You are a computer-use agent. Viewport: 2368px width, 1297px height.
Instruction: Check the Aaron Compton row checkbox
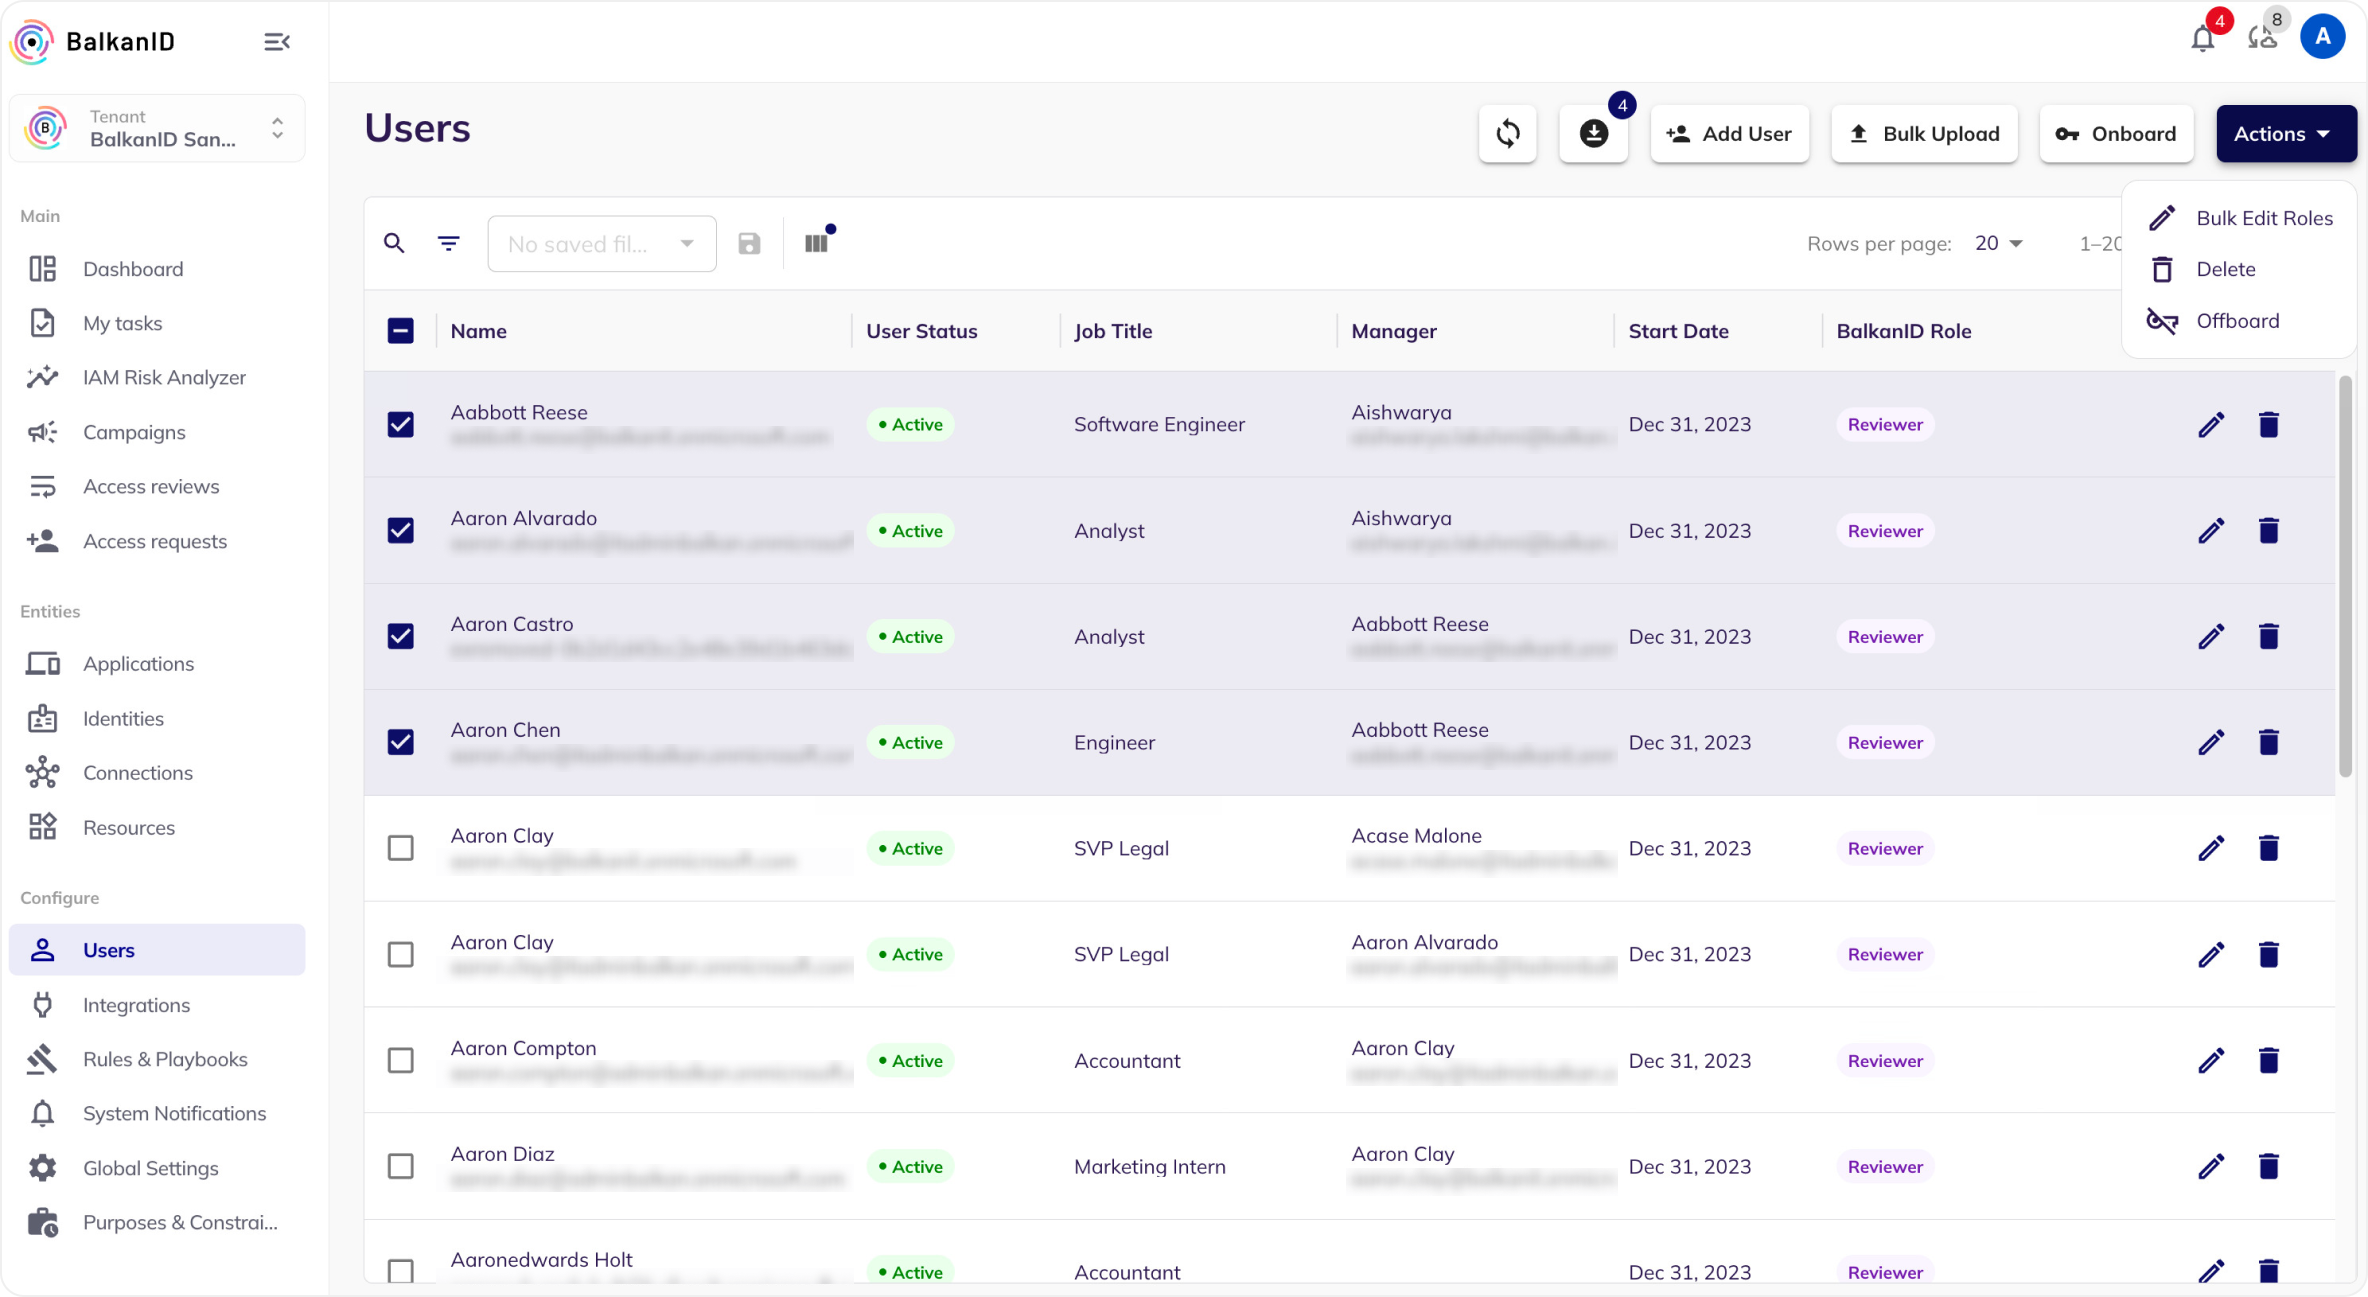pos(401,1060)
